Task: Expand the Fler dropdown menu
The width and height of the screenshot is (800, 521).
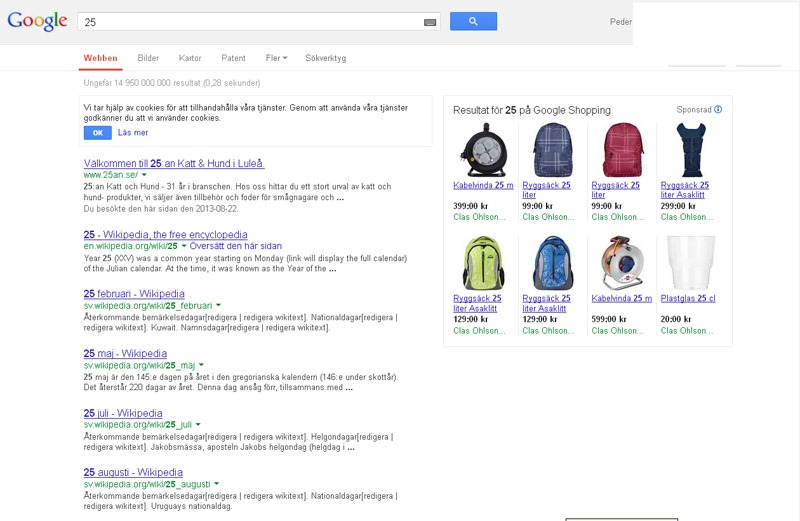Action: [277, 58]
